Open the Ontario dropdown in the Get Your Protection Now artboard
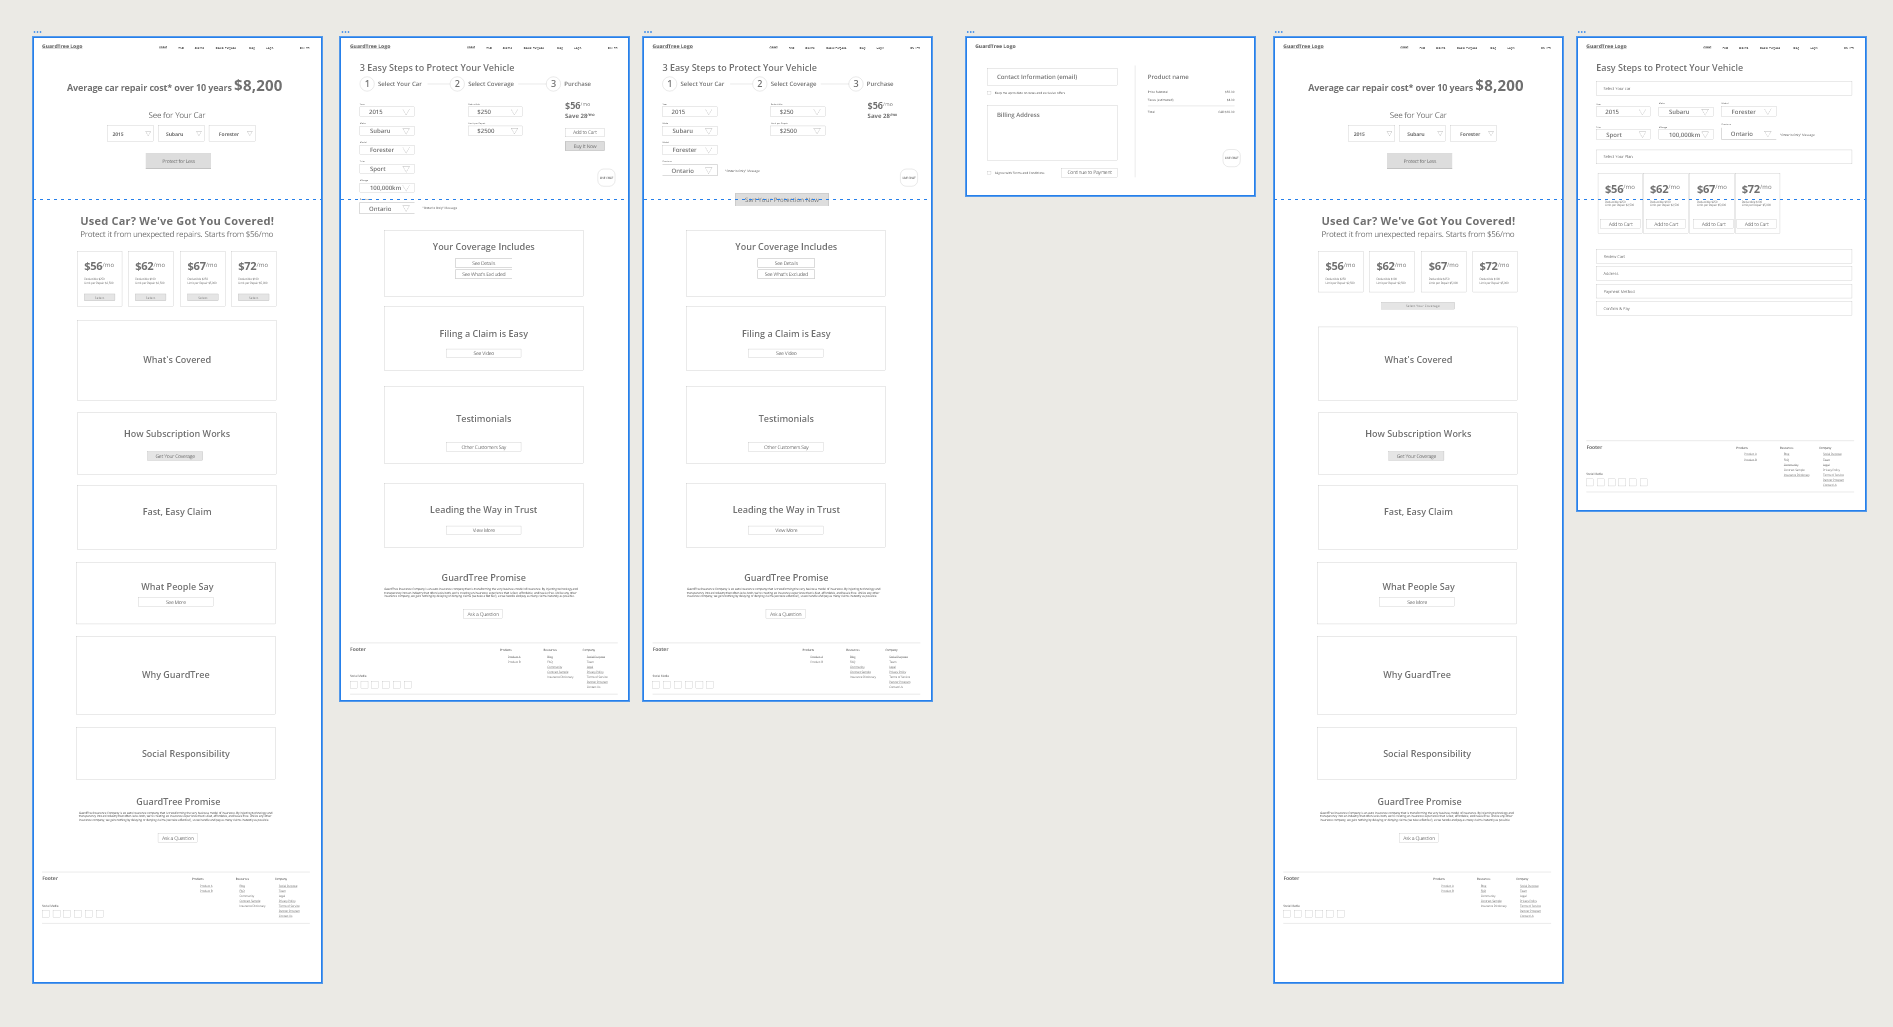This screenshot has height=1027, width=1893. click(689, 171)
